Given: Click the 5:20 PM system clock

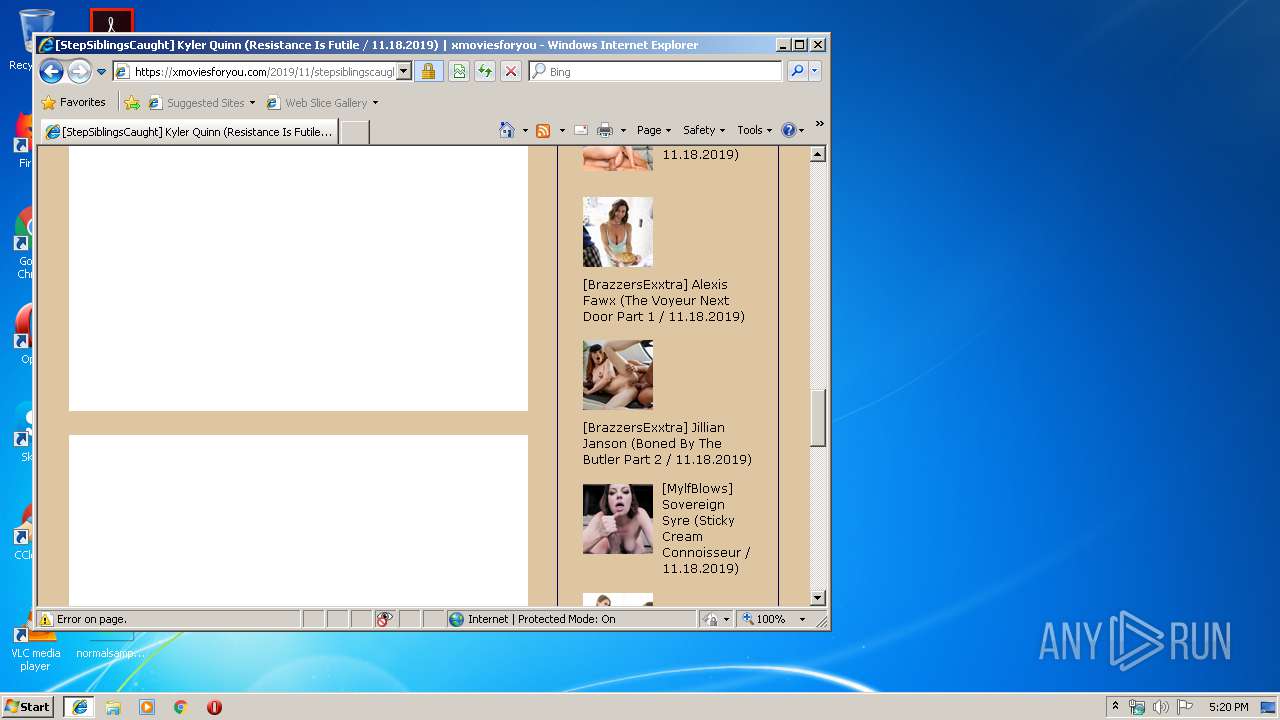Looking at the screenshot, I should point(1228,707).
